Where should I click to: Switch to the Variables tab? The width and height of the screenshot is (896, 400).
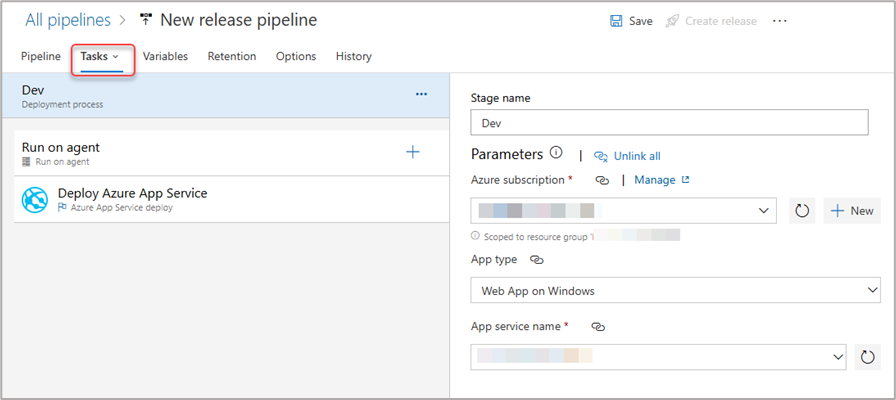pos(165,57)
